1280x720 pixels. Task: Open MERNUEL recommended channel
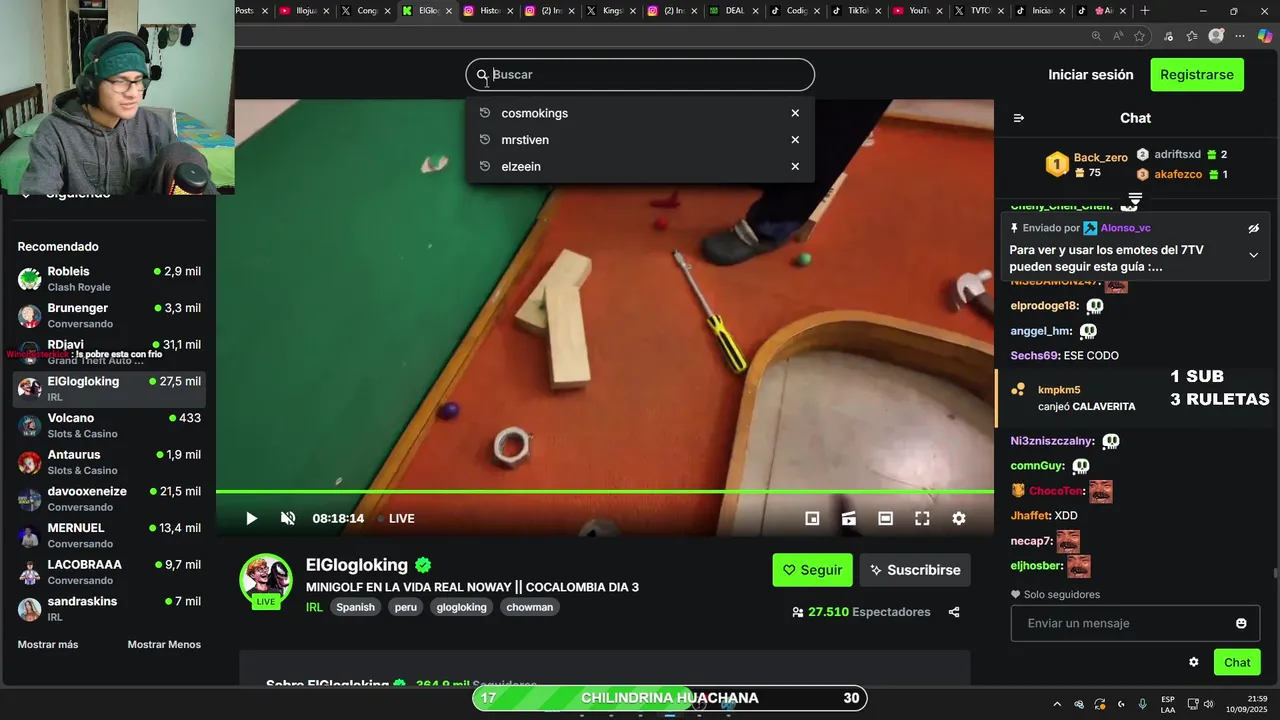[x=110, y=535]
